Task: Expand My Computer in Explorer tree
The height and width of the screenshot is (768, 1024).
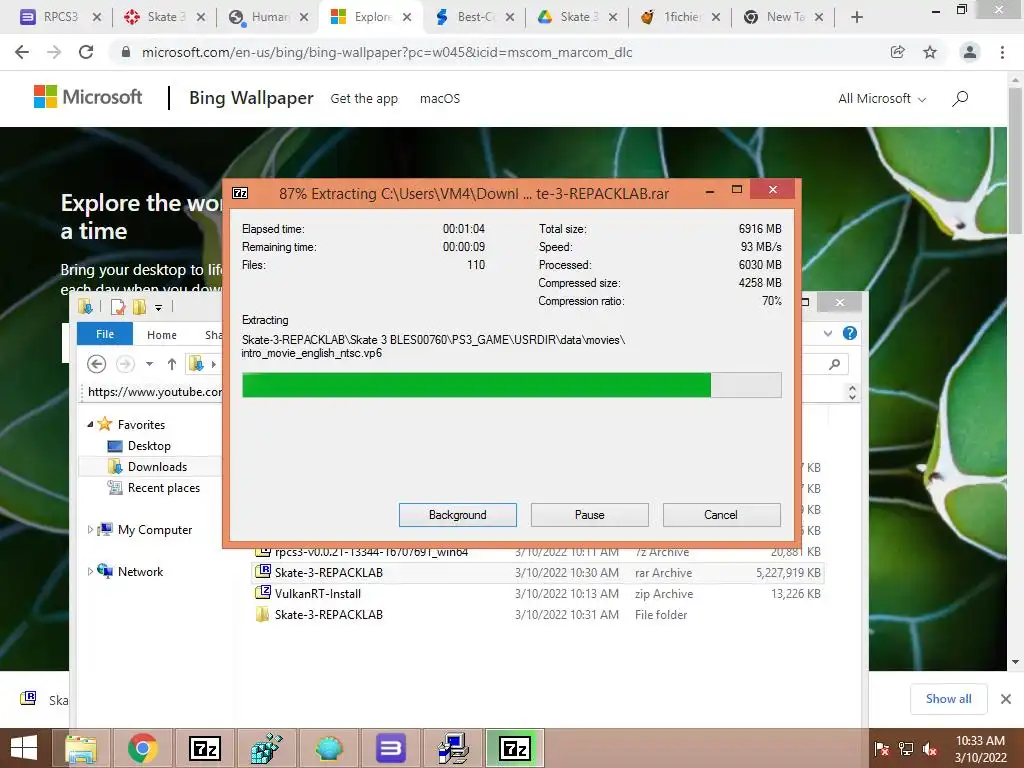Action: (x=90, y=530)
